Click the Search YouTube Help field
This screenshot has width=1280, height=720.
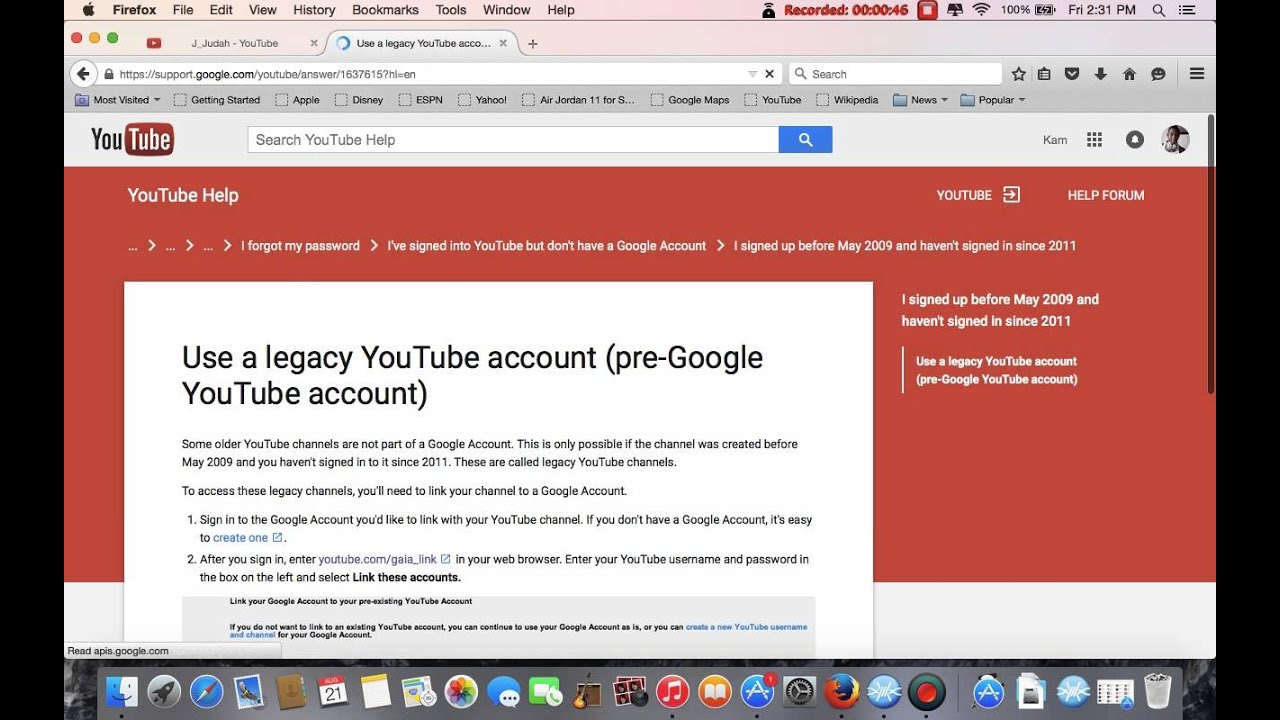pos(513,140)
